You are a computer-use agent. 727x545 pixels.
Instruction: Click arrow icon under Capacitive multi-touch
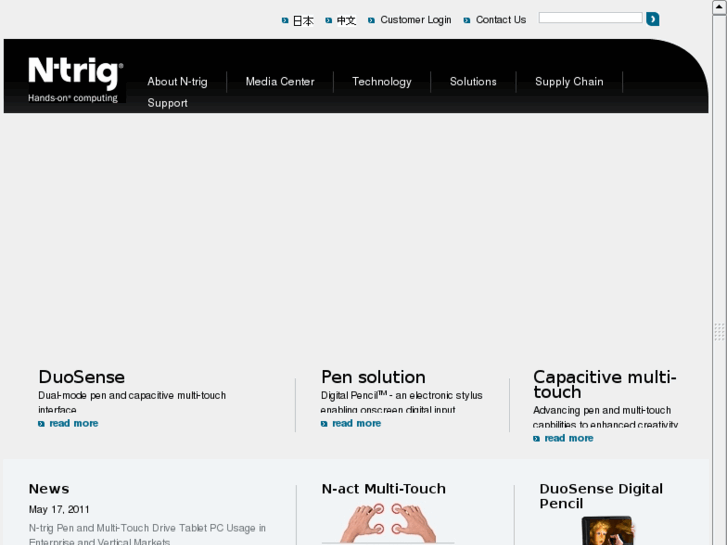point(536,438)
